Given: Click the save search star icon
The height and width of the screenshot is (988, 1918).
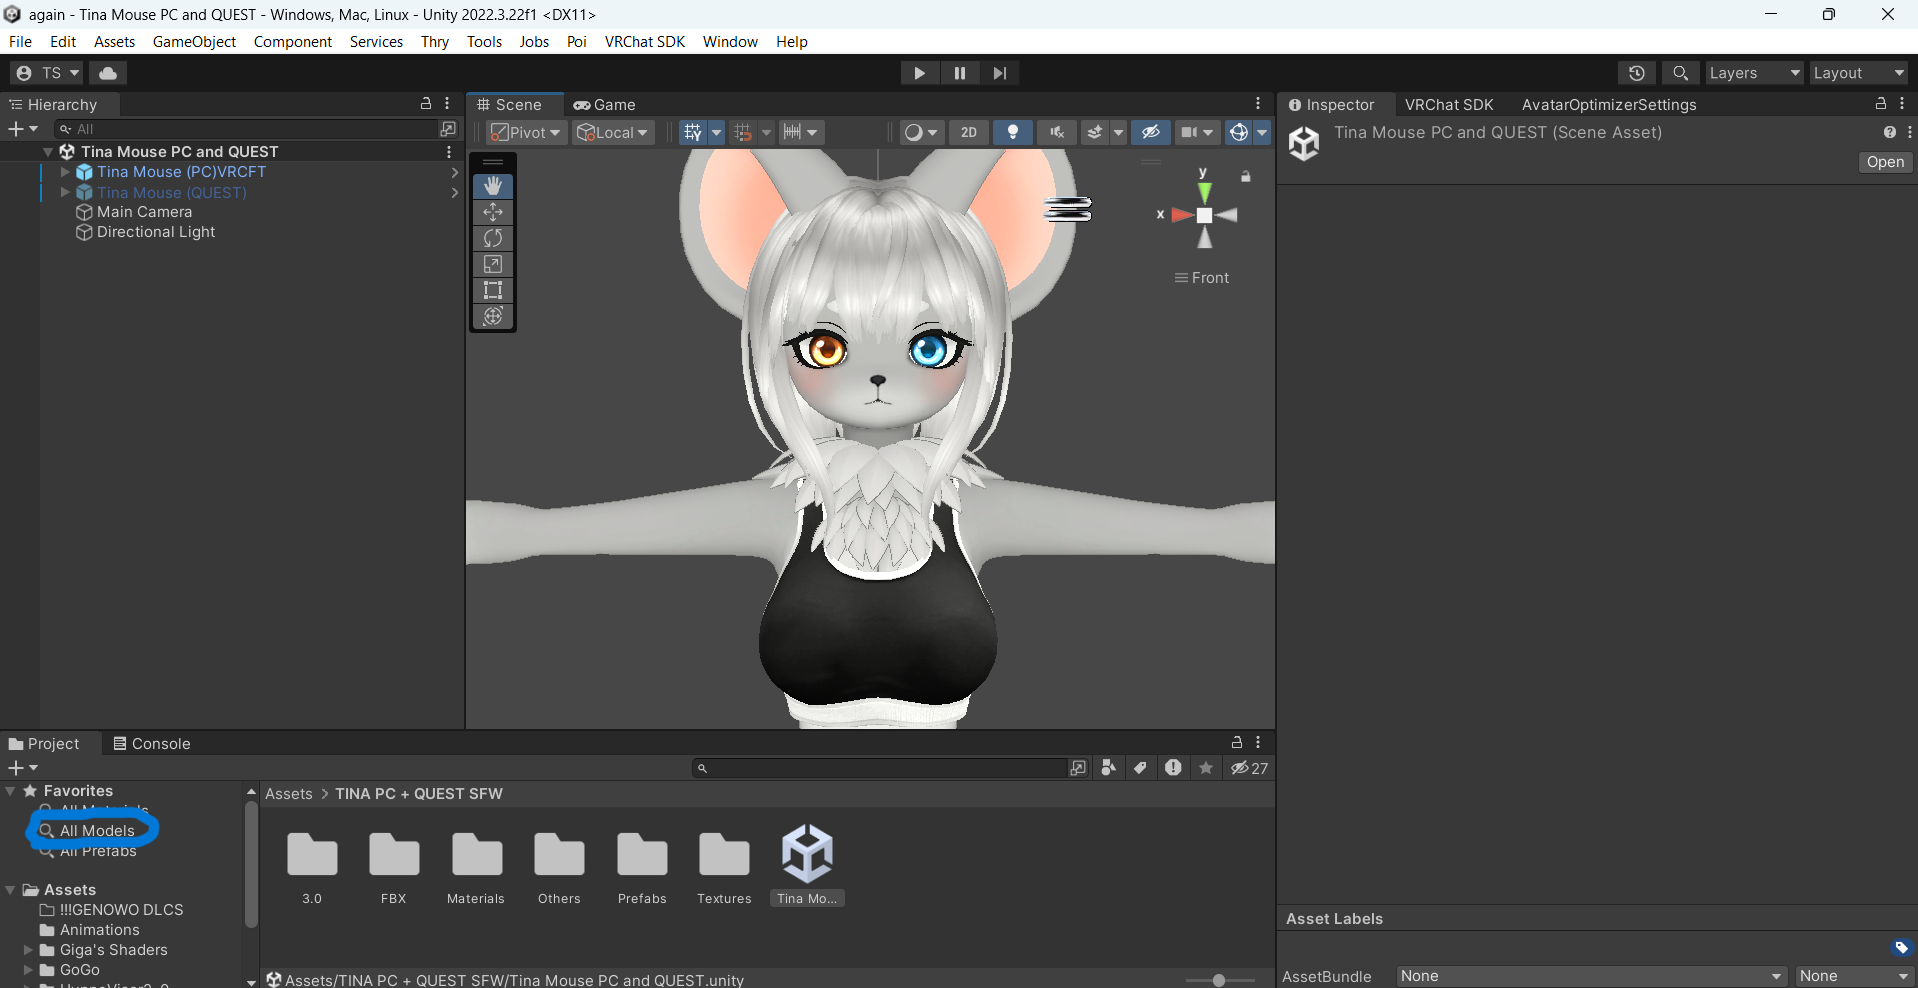Looking at the screenshot, I should point(1207,768).
